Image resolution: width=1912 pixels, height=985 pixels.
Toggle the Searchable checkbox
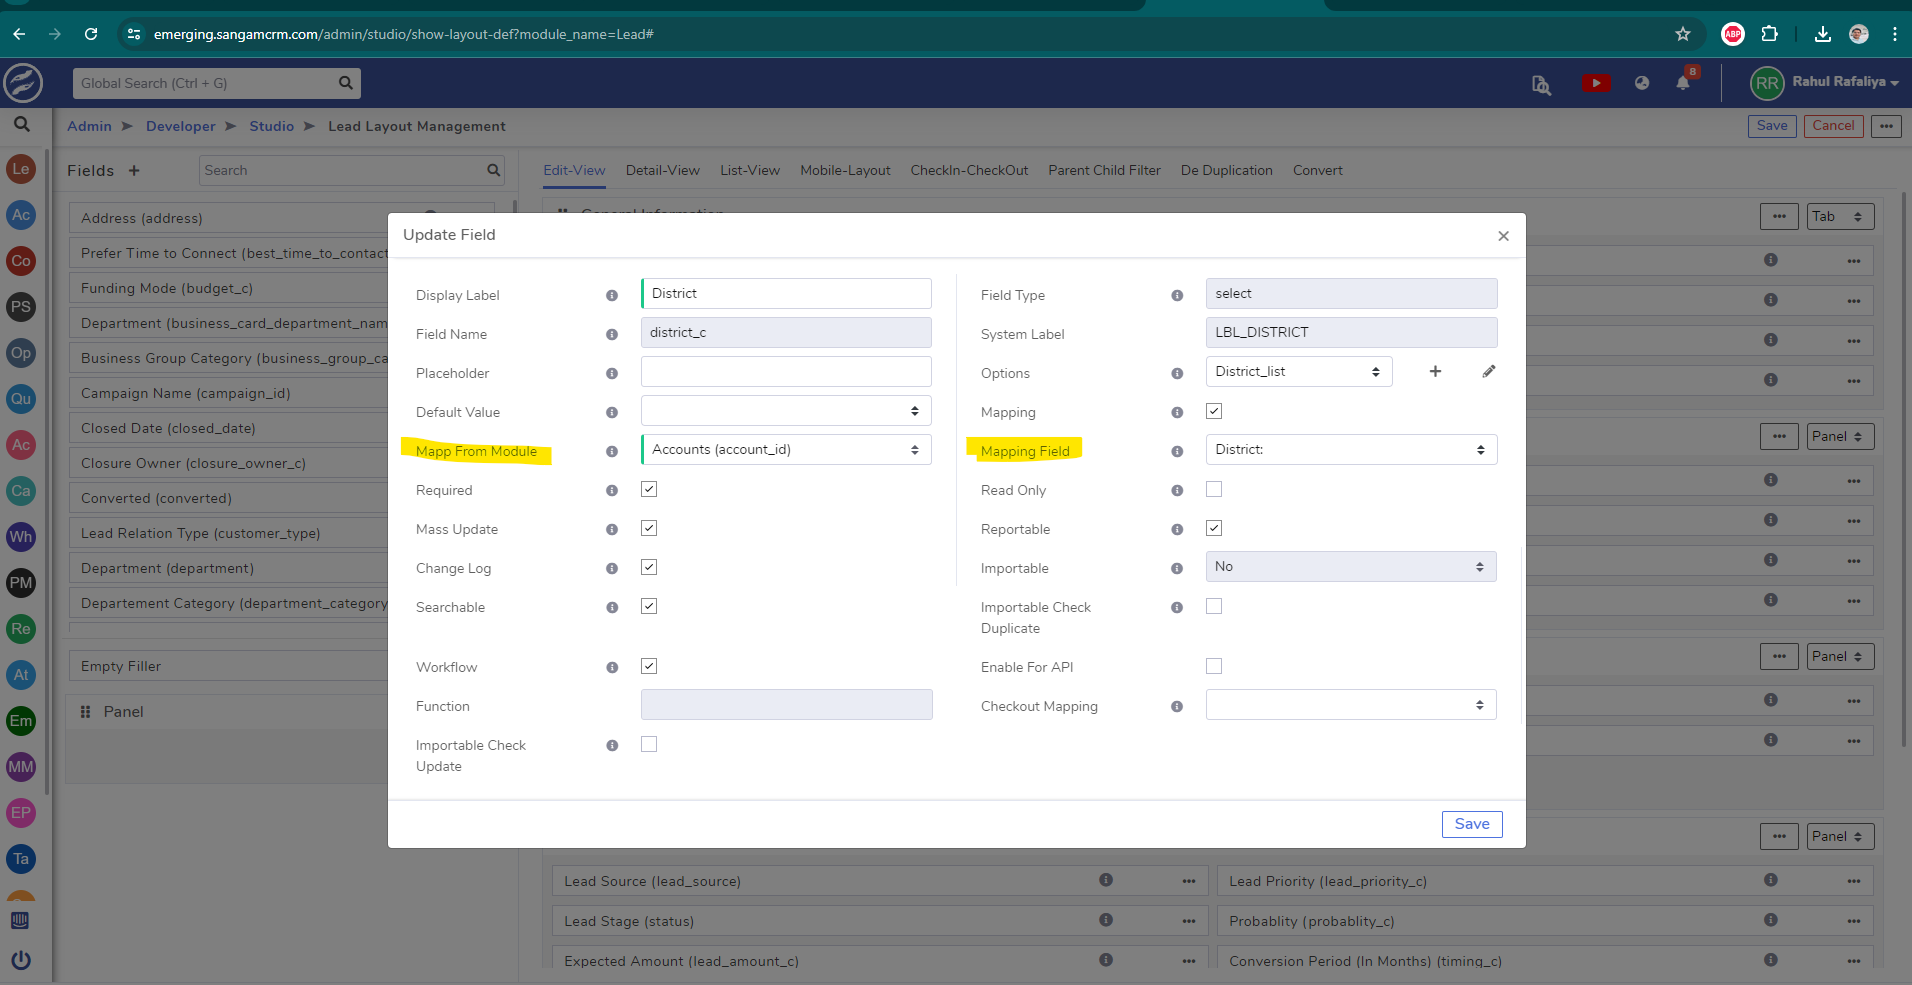[649, 606]
